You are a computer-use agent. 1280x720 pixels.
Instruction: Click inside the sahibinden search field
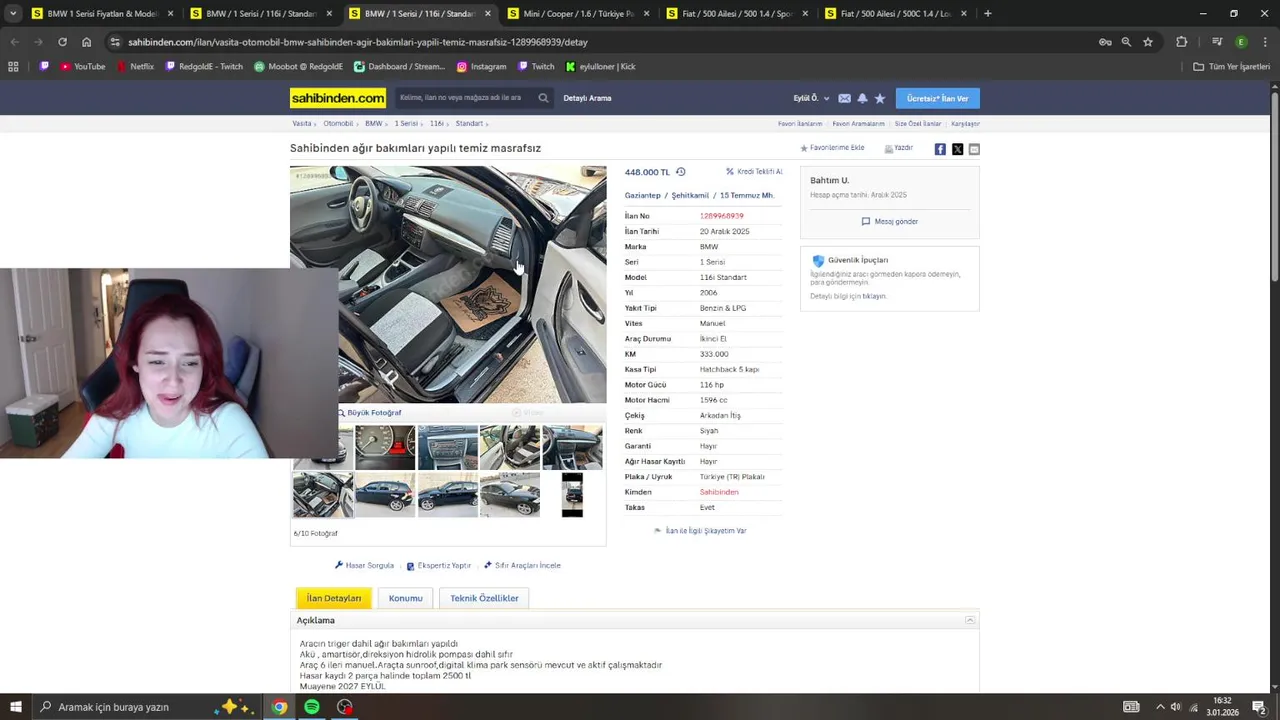463,98
